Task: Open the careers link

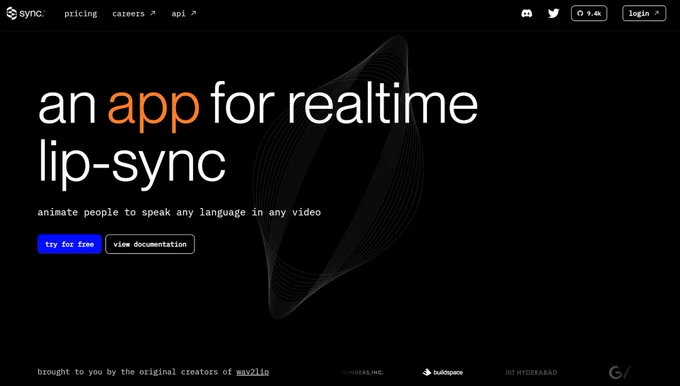Action: pos(134,14)
